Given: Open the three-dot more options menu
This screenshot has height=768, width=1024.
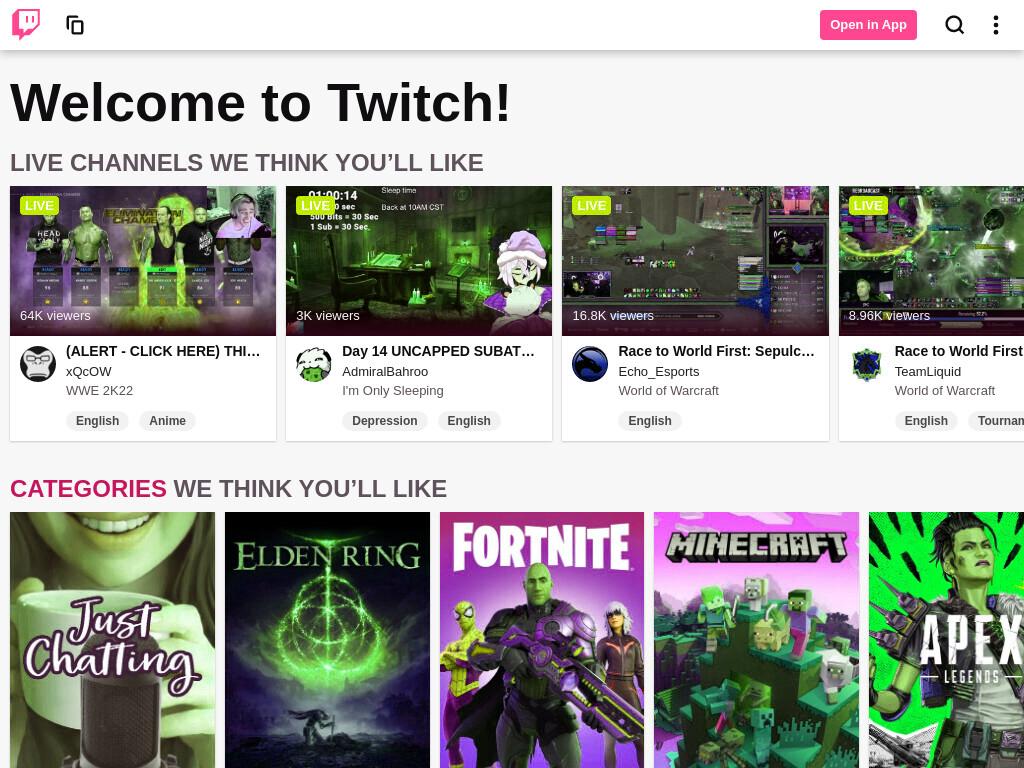Looking at the screenshot, I should tap(995, 25).
